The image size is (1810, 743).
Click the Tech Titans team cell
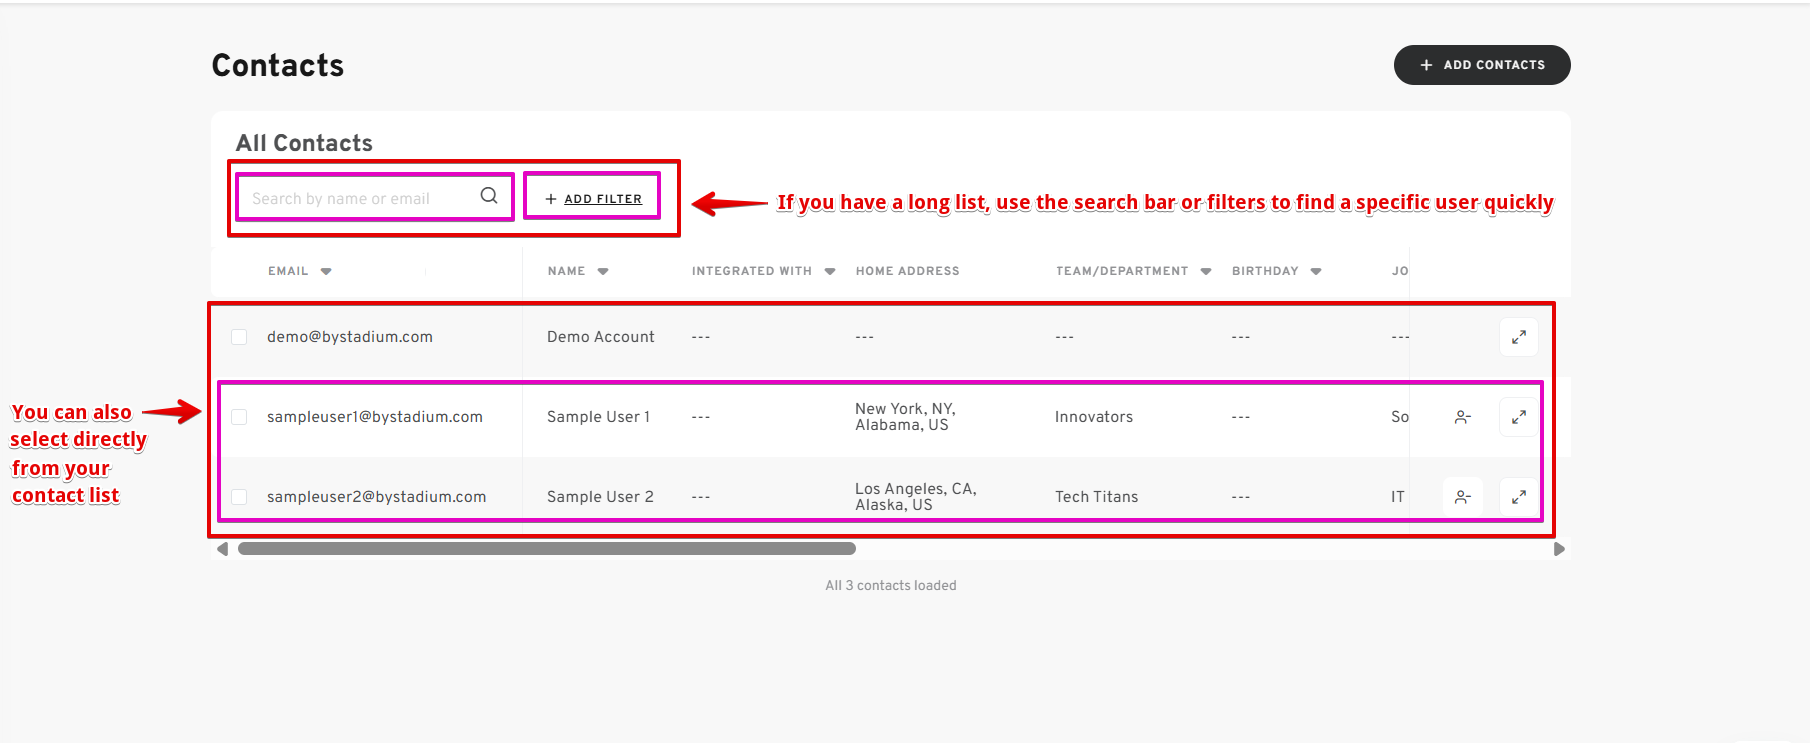(1097, 497)
